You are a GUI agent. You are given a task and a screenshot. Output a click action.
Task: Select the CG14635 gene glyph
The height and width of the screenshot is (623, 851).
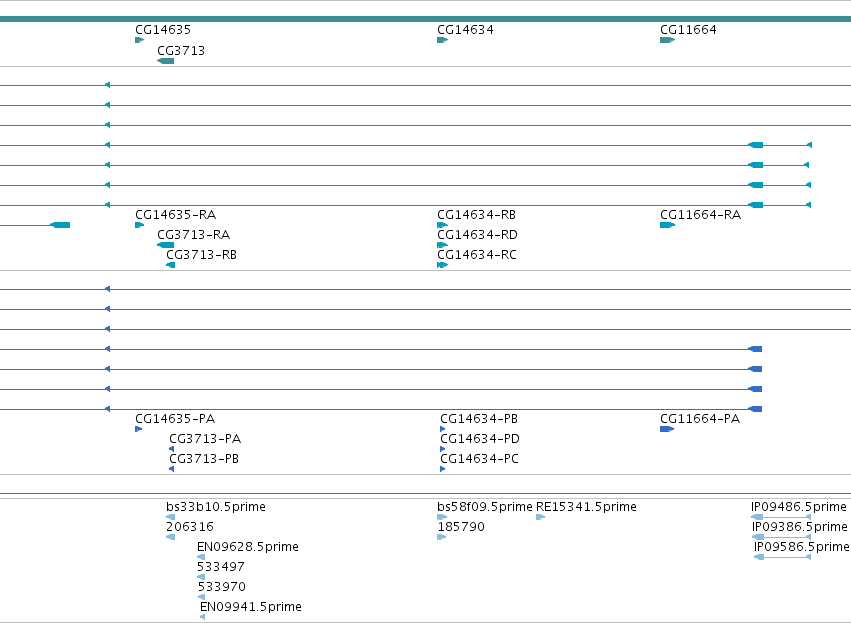[x=139, y=40]
